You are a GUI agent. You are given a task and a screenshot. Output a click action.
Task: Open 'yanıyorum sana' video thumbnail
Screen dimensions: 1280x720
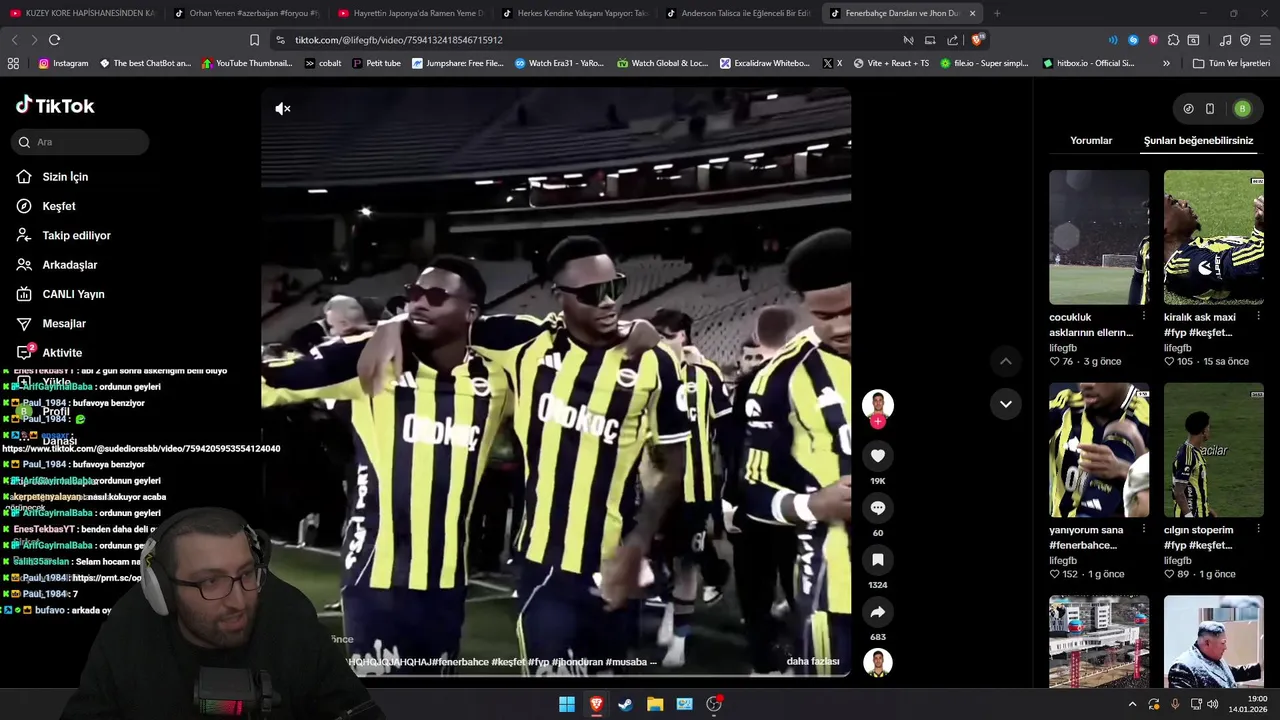pyautogui.click(x=1099, y=450)
